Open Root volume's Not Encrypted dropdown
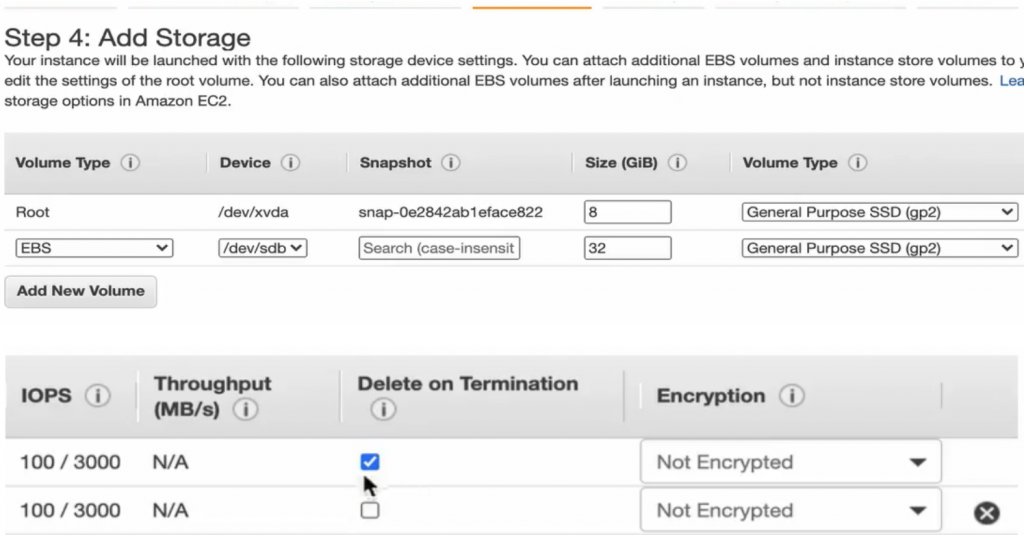Screen dimensions: 1024x535 click(x=790, y=462)
